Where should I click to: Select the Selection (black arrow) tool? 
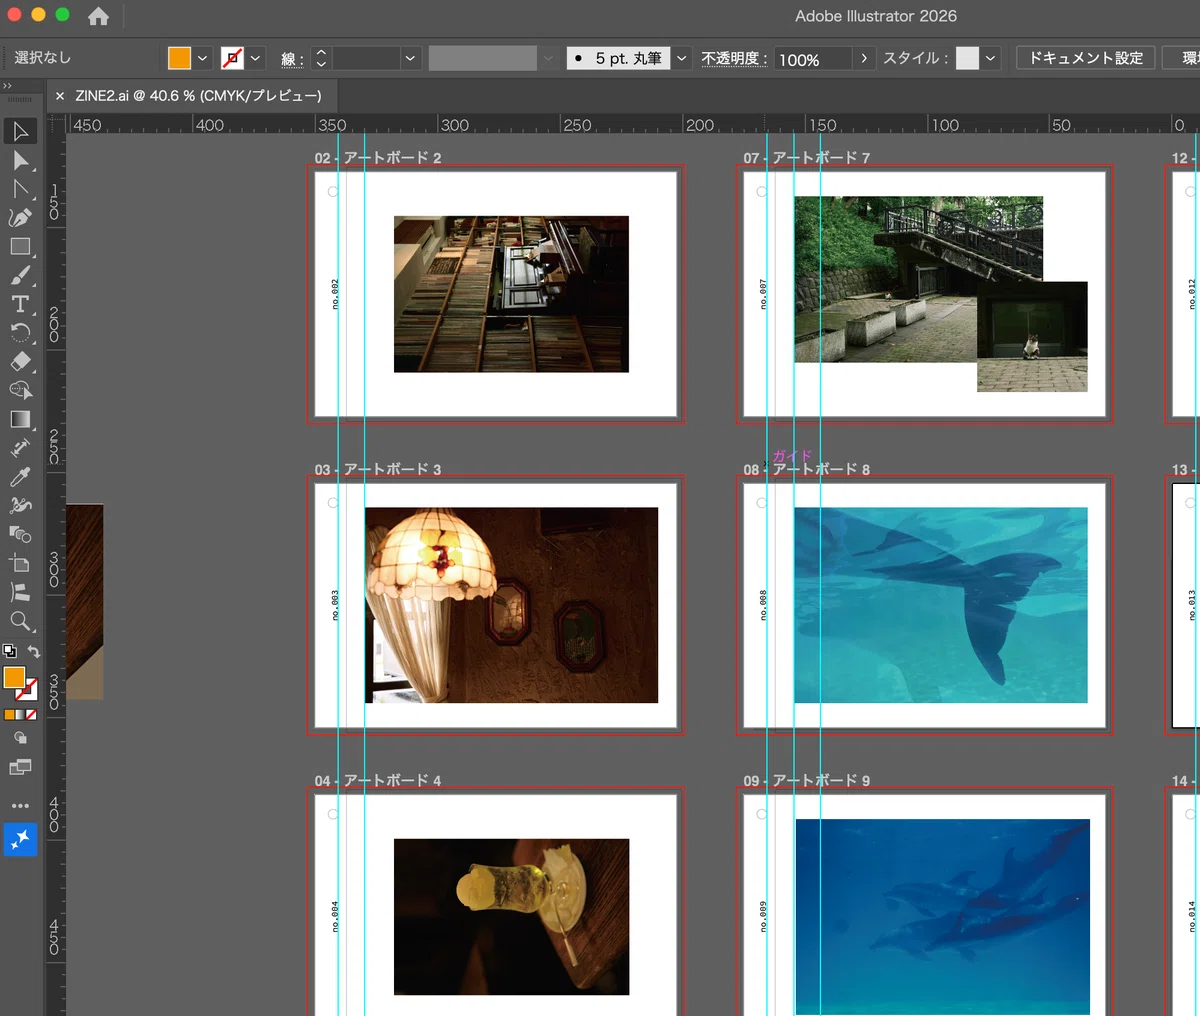pos(20,131)
